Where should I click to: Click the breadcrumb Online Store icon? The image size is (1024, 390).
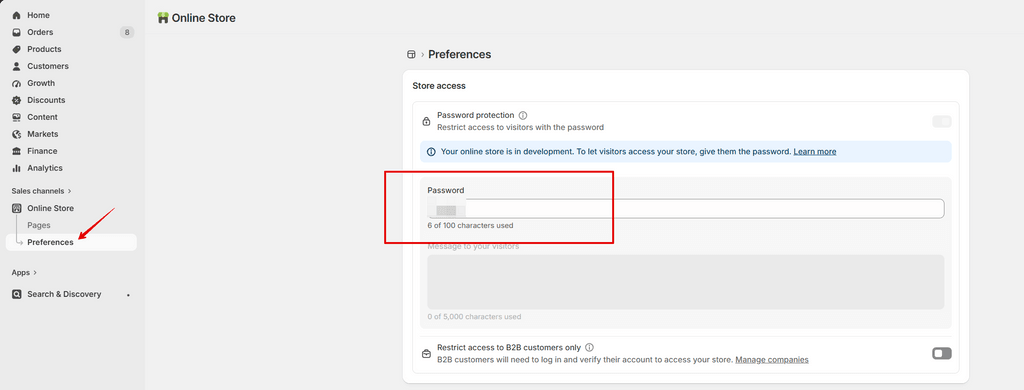click(411, 54)
